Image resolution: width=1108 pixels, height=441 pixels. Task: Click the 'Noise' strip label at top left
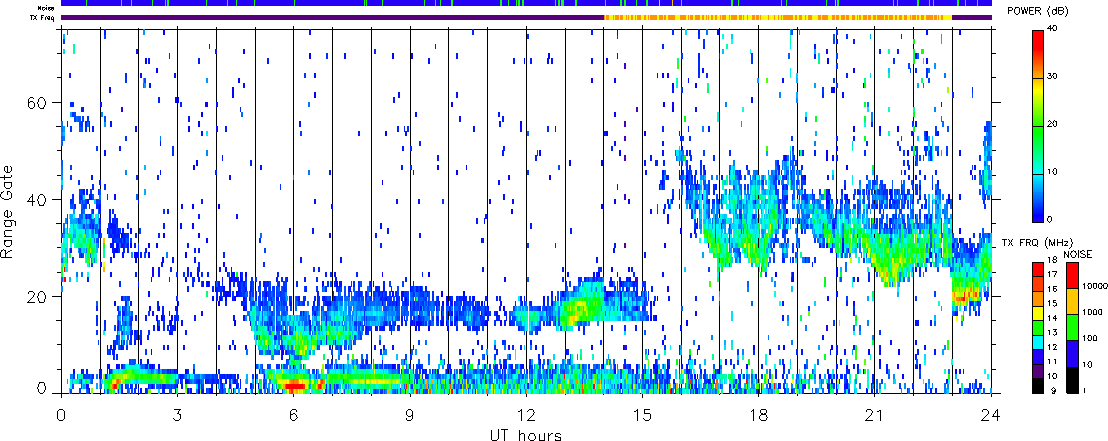tap(48, 6)
